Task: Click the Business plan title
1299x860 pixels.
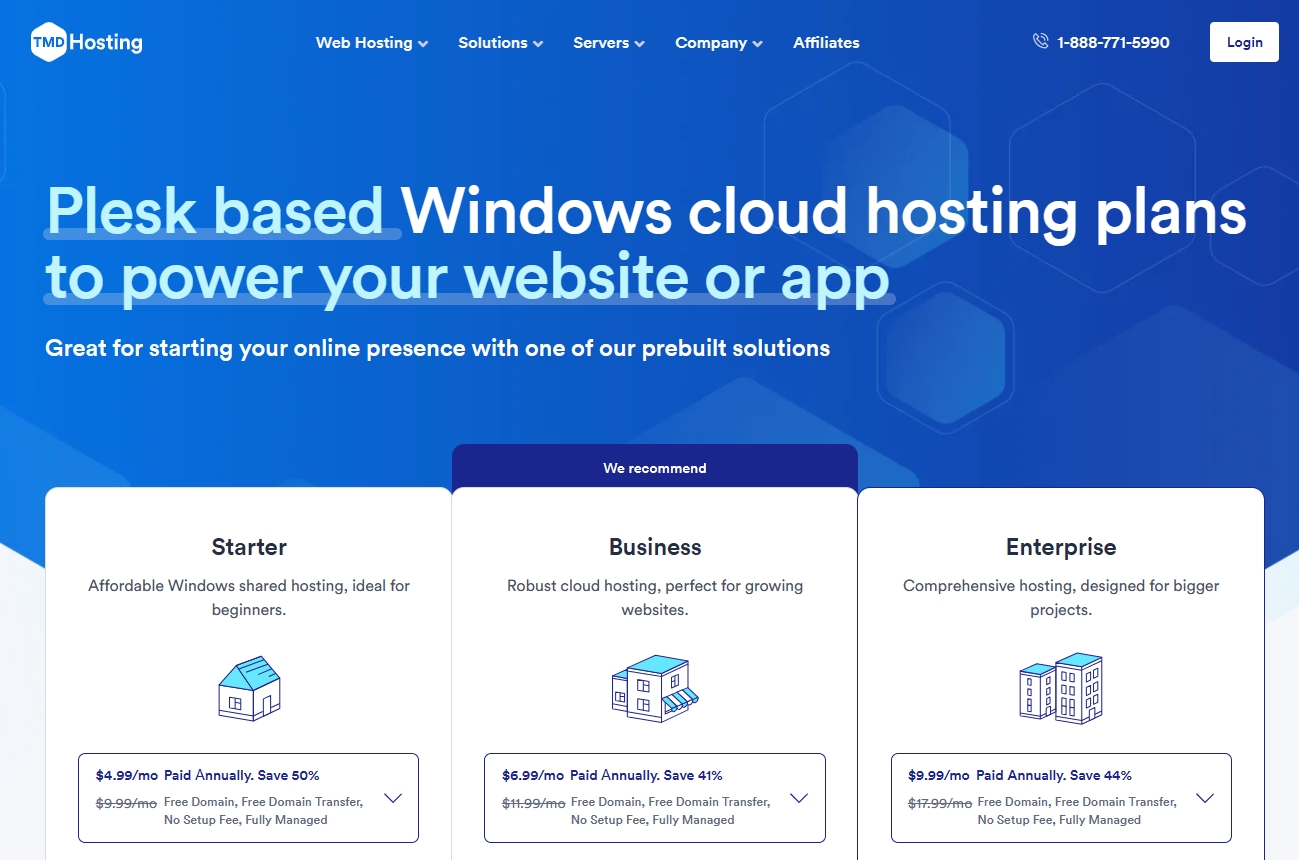Action: 654,547
